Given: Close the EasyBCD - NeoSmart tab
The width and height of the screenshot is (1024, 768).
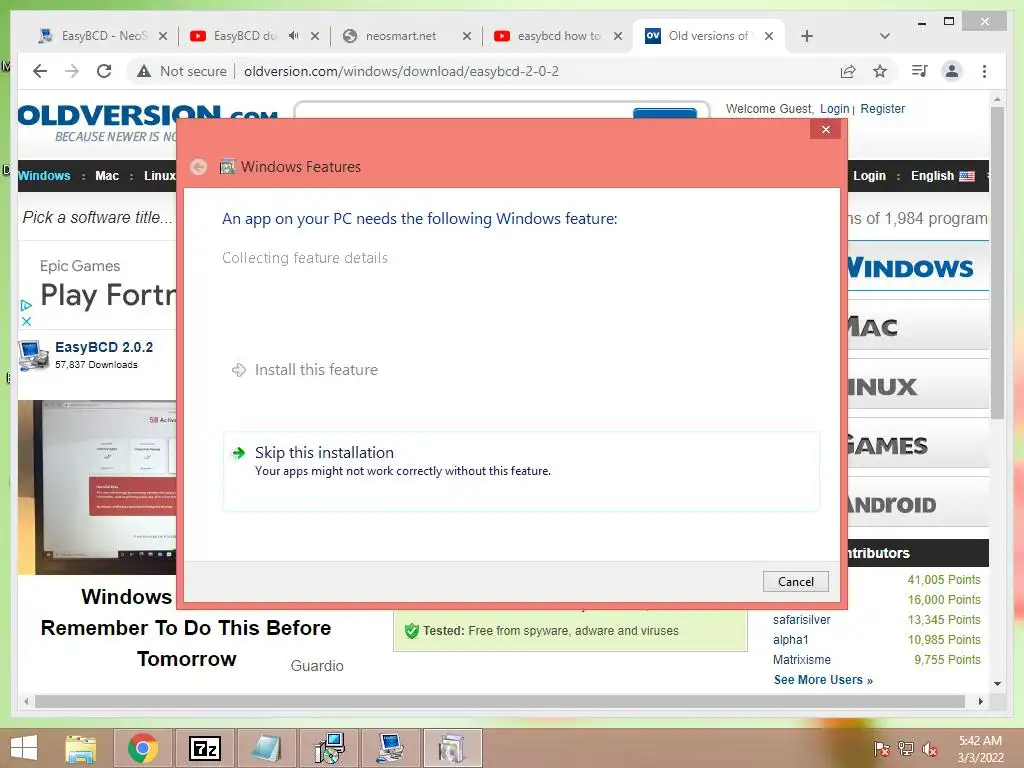Looking at the screenshot, I should (x=163, y=36).
